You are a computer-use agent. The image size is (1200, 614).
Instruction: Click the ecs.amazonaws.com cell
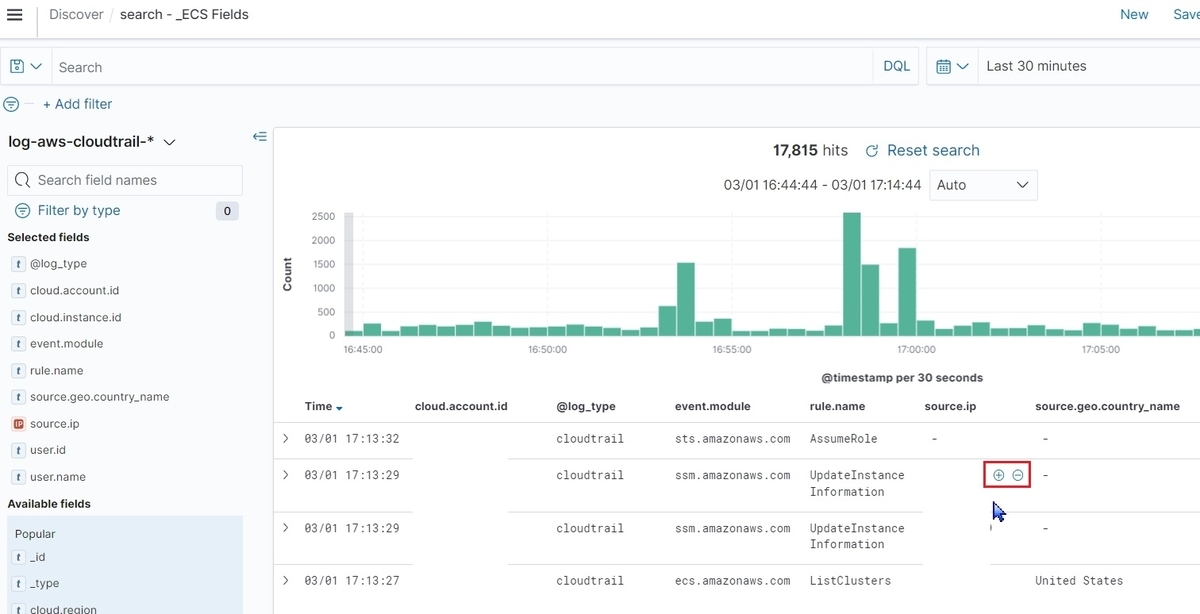pyautogui.click(x=732, y=581)
